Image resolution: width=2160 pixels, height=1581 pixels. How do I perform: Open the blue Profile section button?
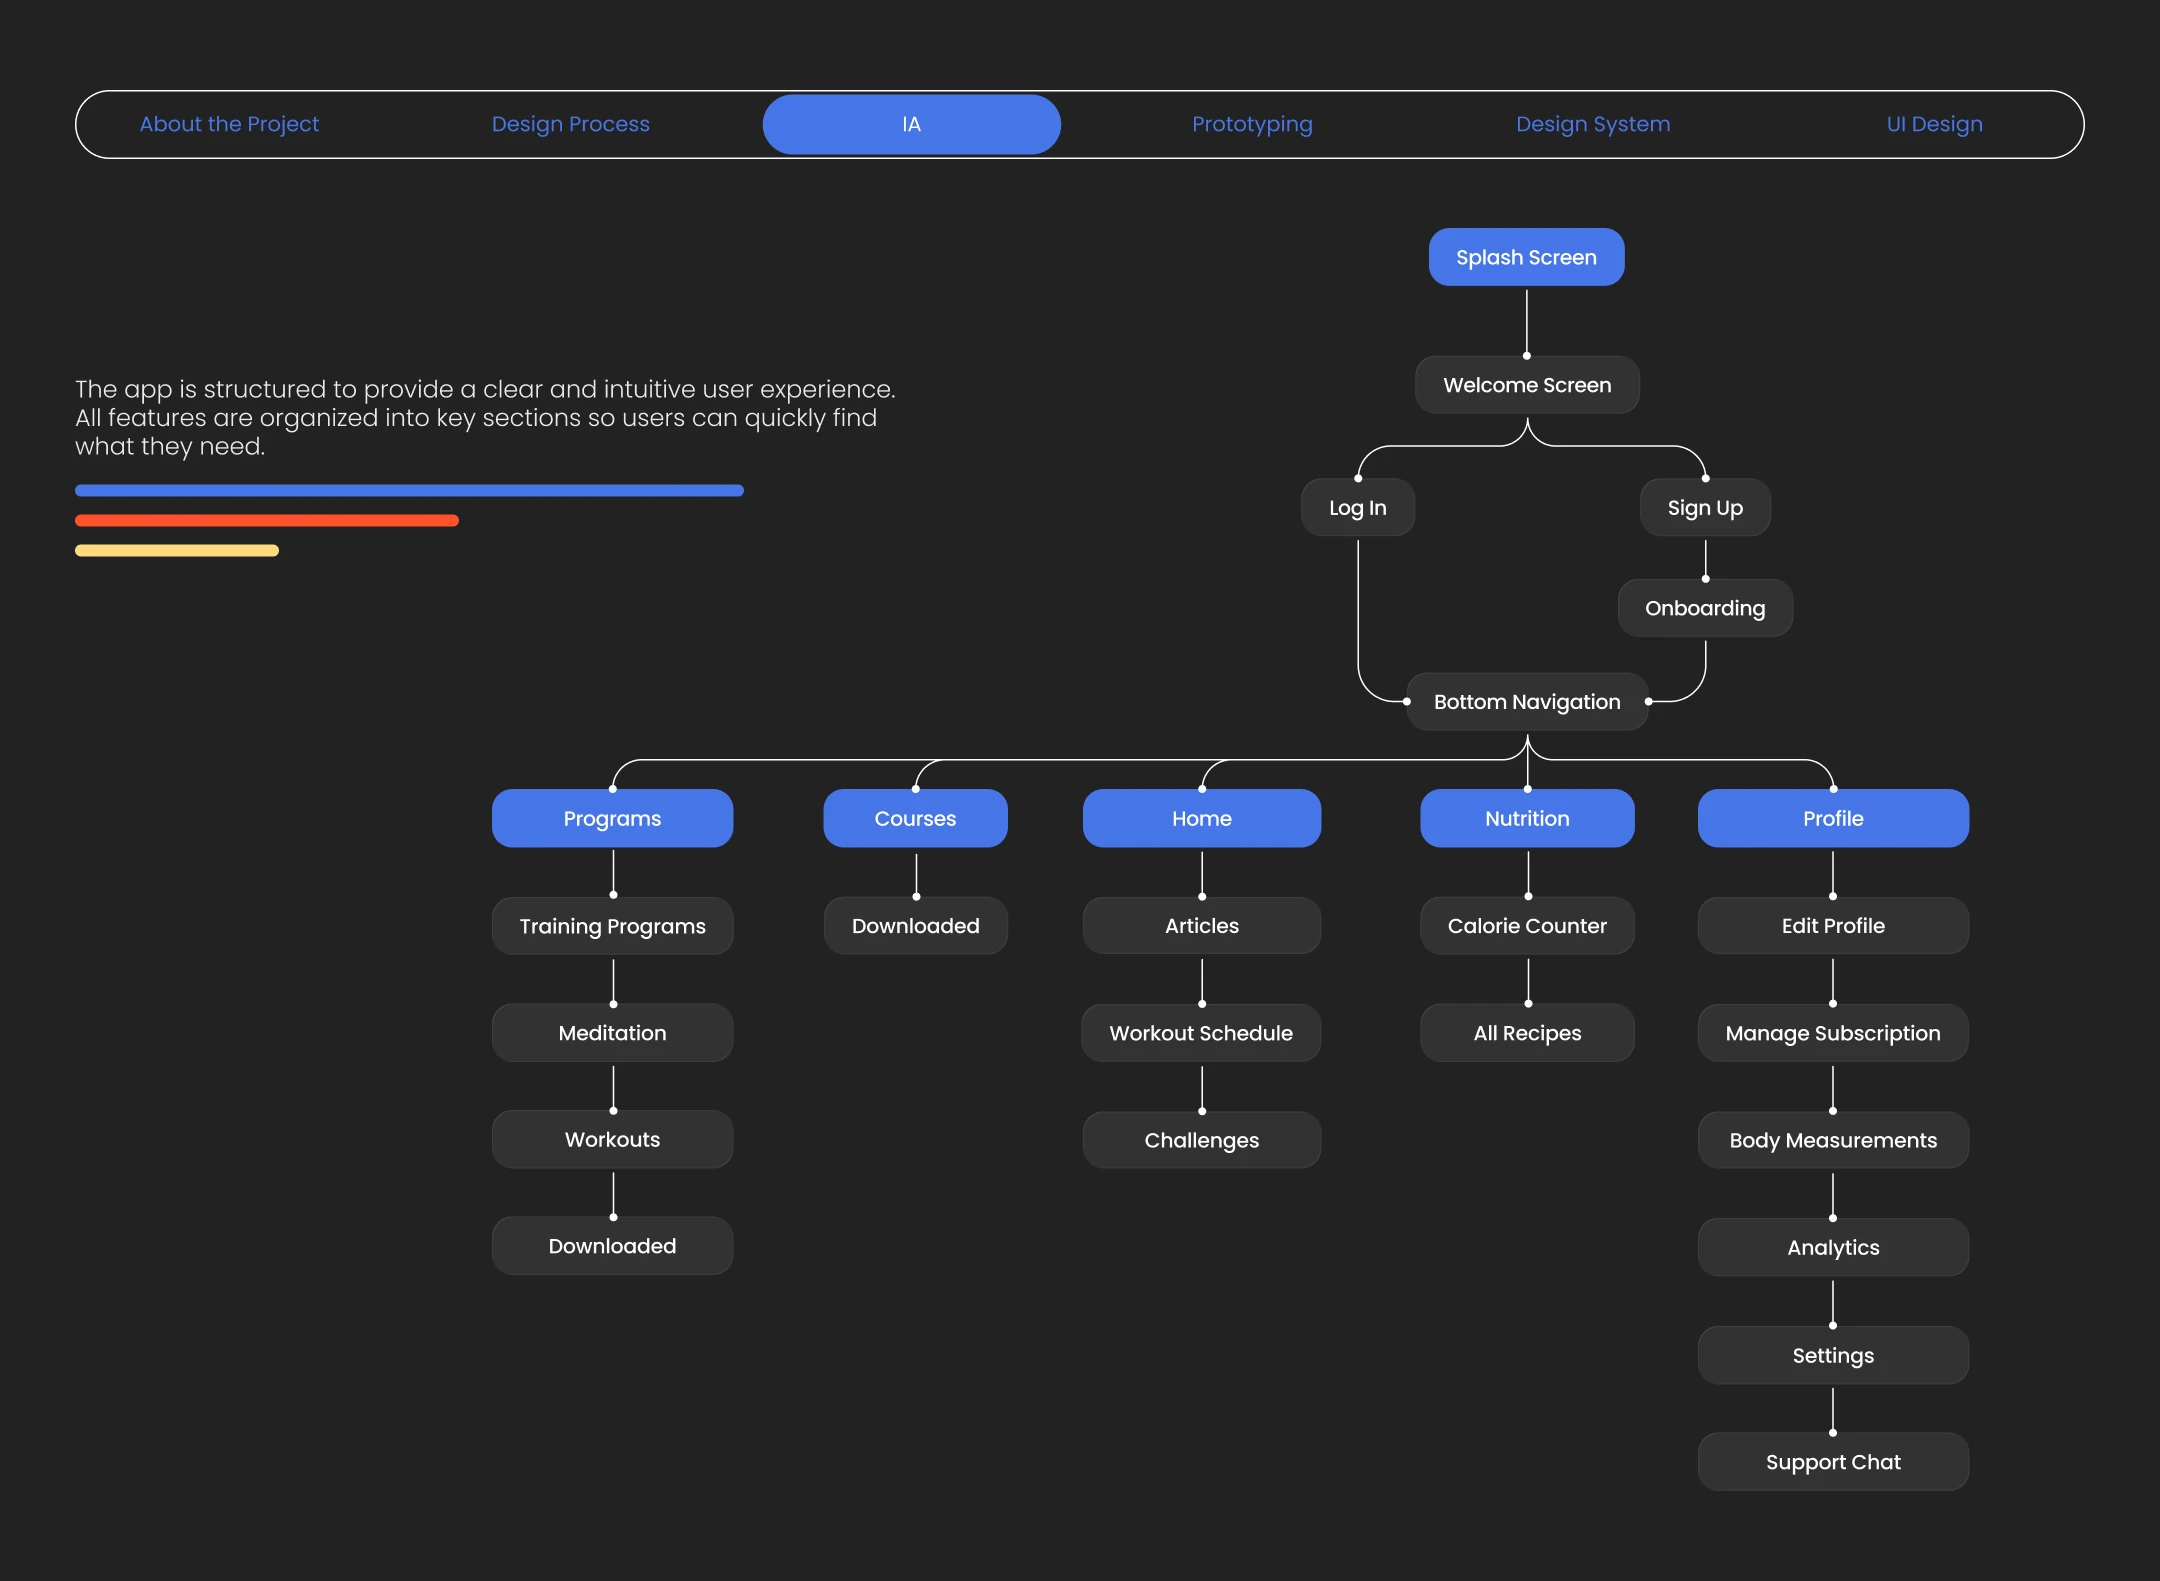click(1833, 818)
